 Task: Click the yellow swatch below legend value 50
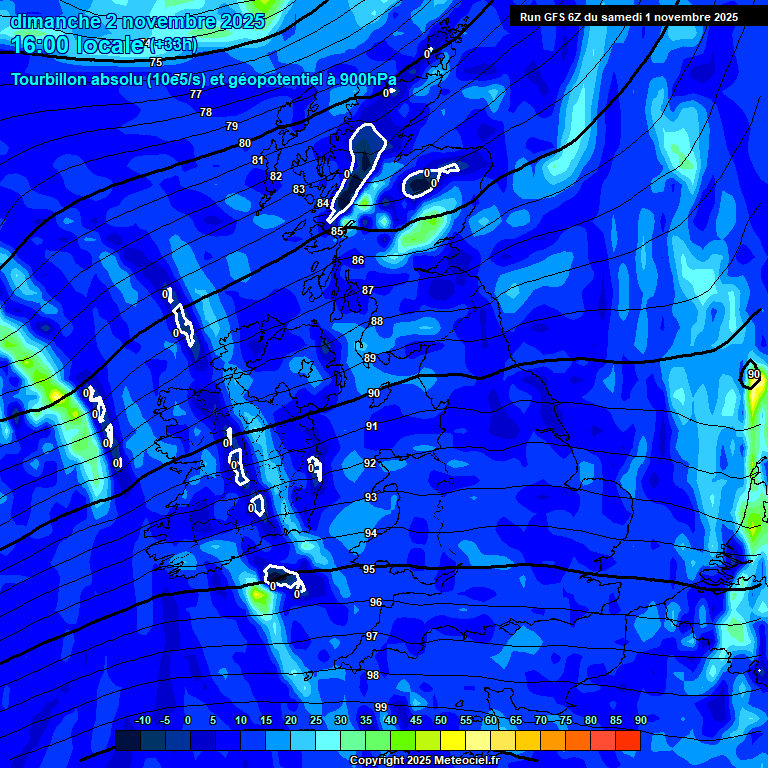(452, 741)
